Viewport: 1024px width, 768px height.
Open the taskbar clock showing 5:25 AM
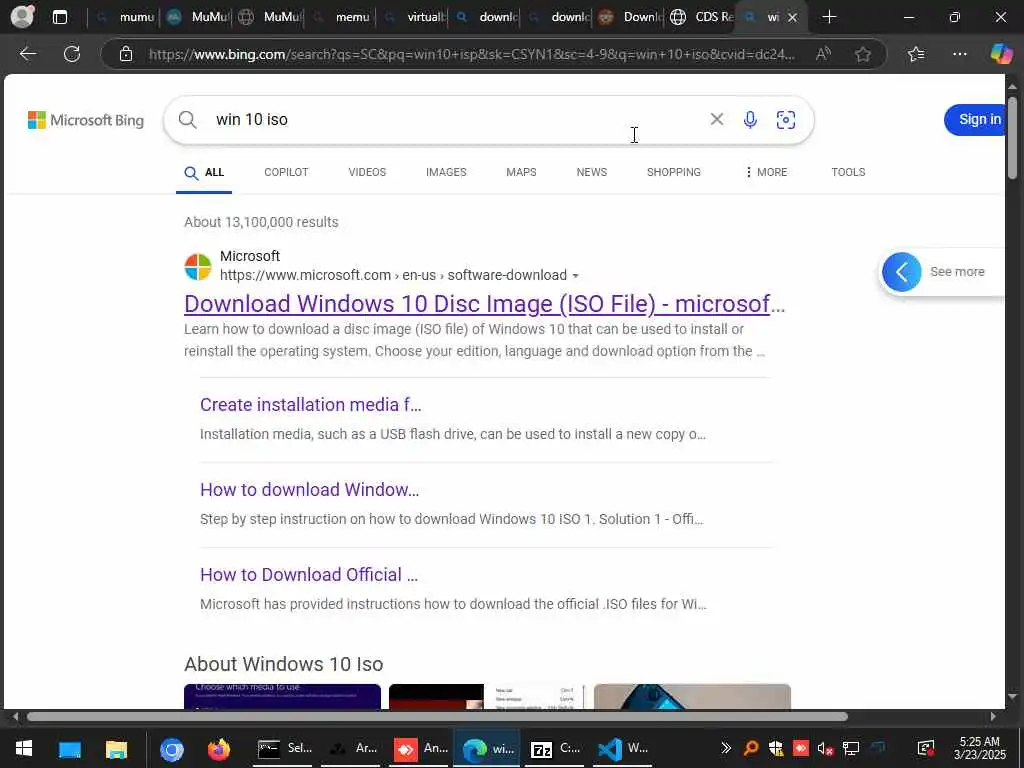tap(979, 748)
